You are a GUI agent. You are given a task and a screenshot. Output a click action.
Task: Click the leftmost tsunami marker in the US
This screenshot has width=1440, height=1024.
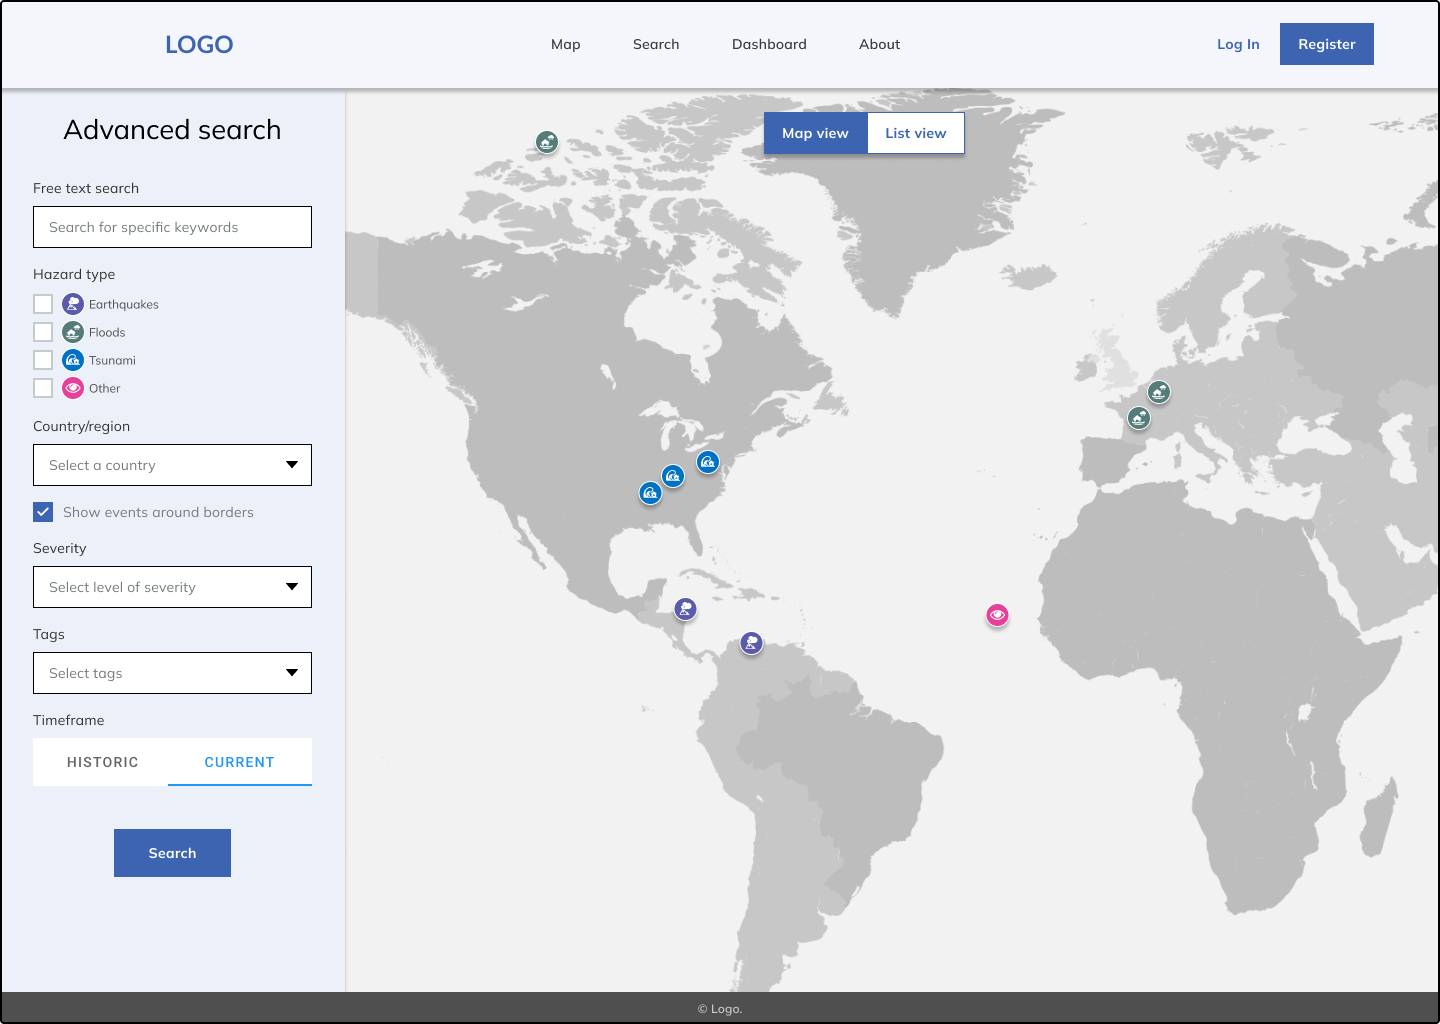(650, 493)
